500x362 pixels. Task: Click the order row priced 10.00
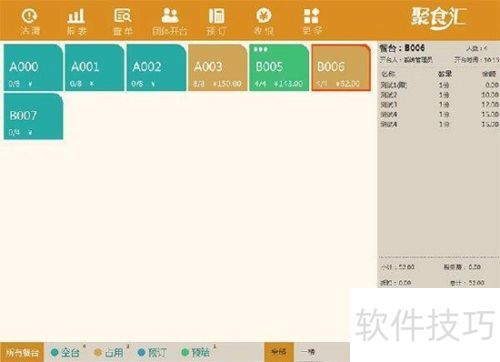click(439, 95)
